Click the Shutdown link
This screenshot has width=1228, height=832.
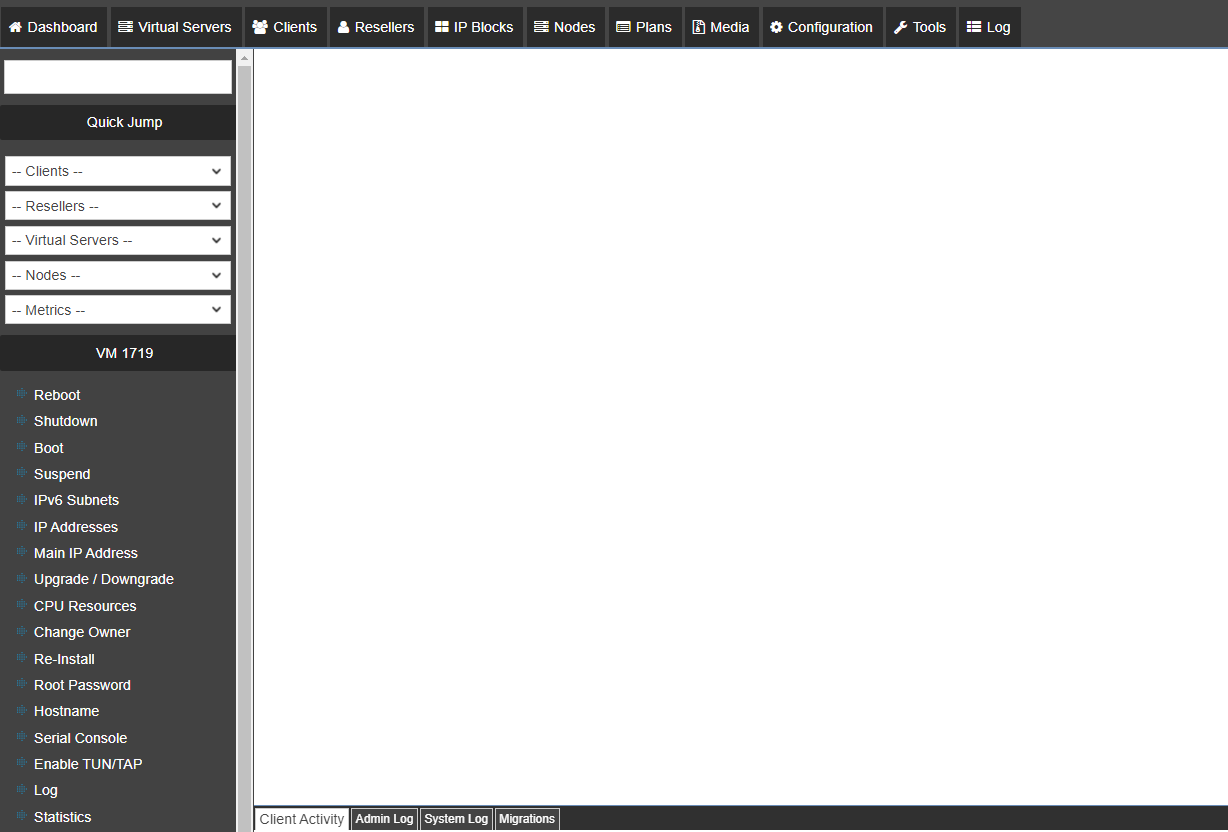[x=66, y=421]
